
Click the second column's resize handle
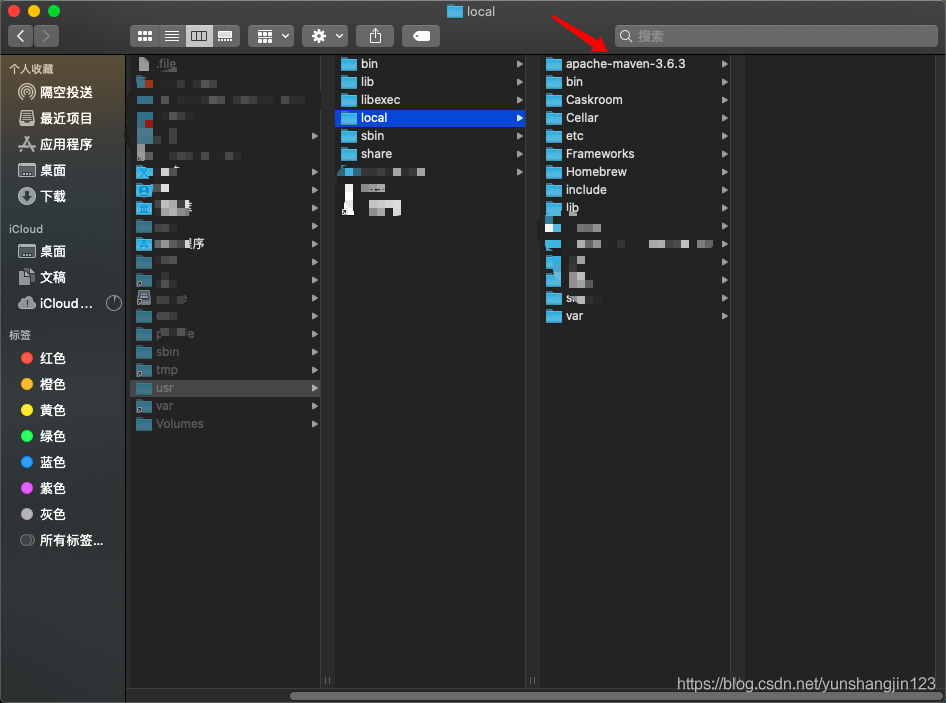(x=532, y=680)
